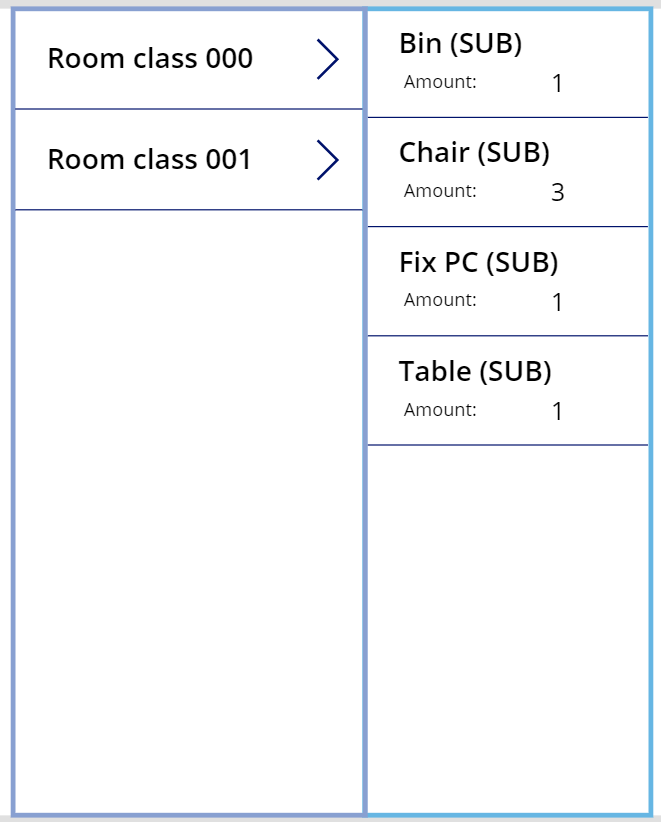Select the amount value 3 for Chair (SUB)
Screen dimensions: 661x822
(x=557, y=192)
